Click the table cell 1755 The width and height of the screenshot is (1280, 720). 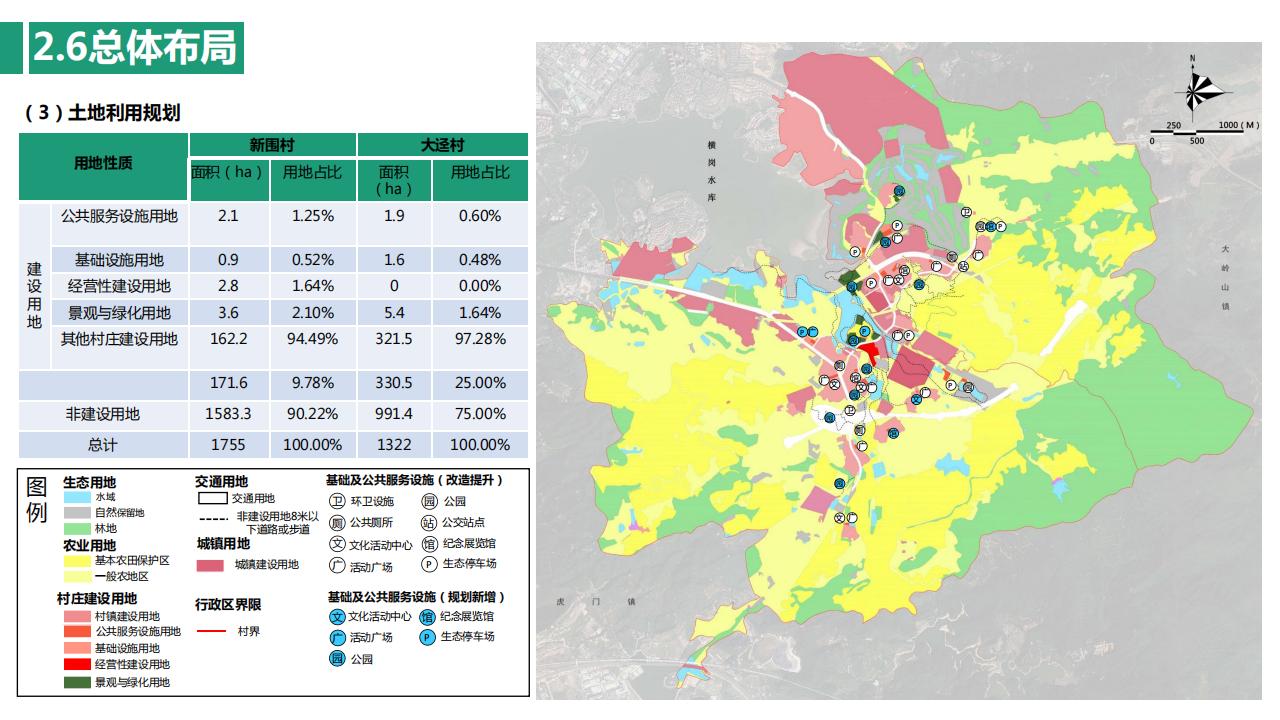pyautogui.click(x=228, y=445)
